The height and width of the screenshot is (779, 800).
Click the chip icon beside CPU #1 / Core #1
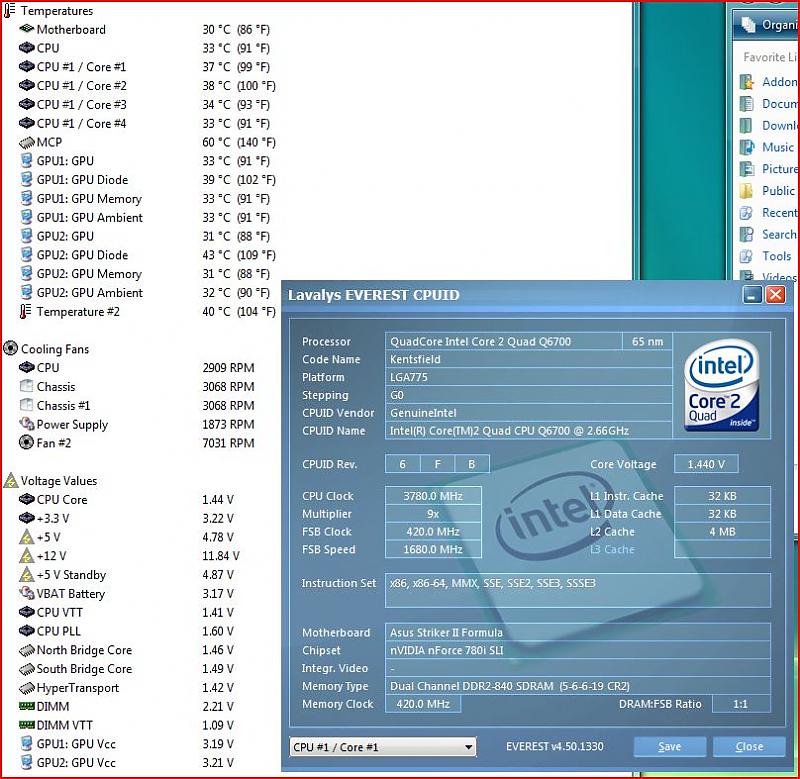click(27, 67)
